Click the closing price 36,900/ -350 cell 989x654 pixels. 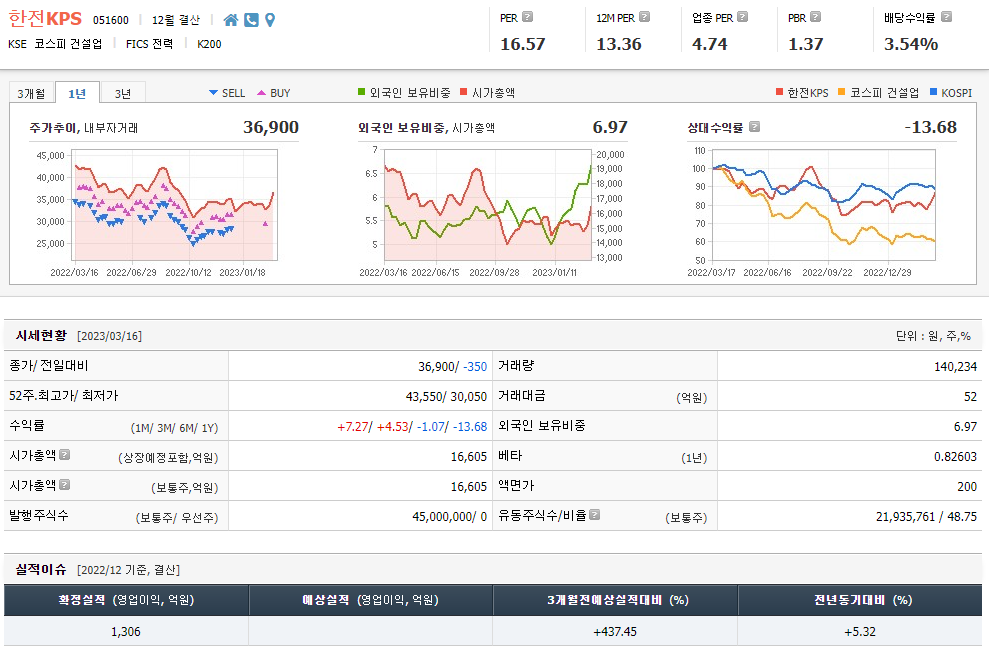[x=360, y=366]
